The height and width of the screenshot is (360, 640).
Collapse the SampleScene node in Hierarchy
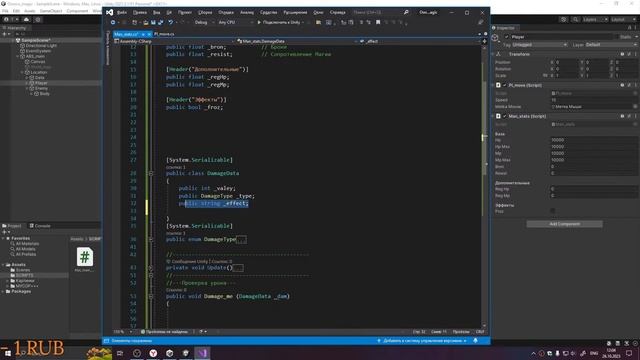click(13, 40)
